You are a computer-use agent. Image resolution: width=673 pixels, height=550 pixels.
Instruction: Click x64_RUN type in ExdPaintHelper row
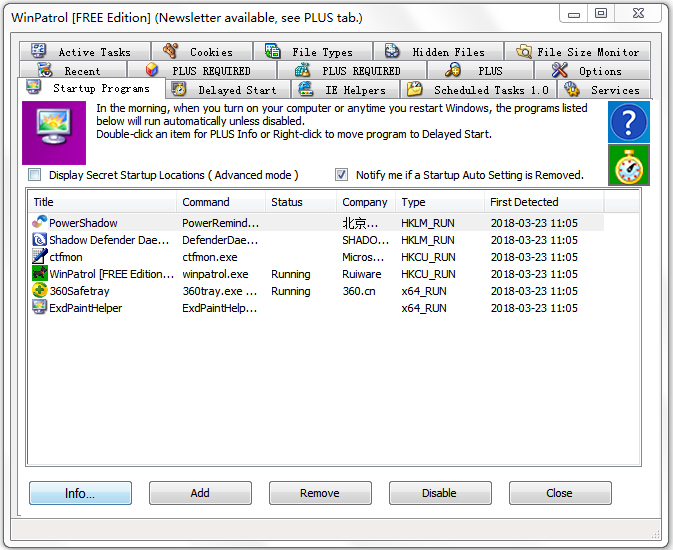(x=424, y=308)
